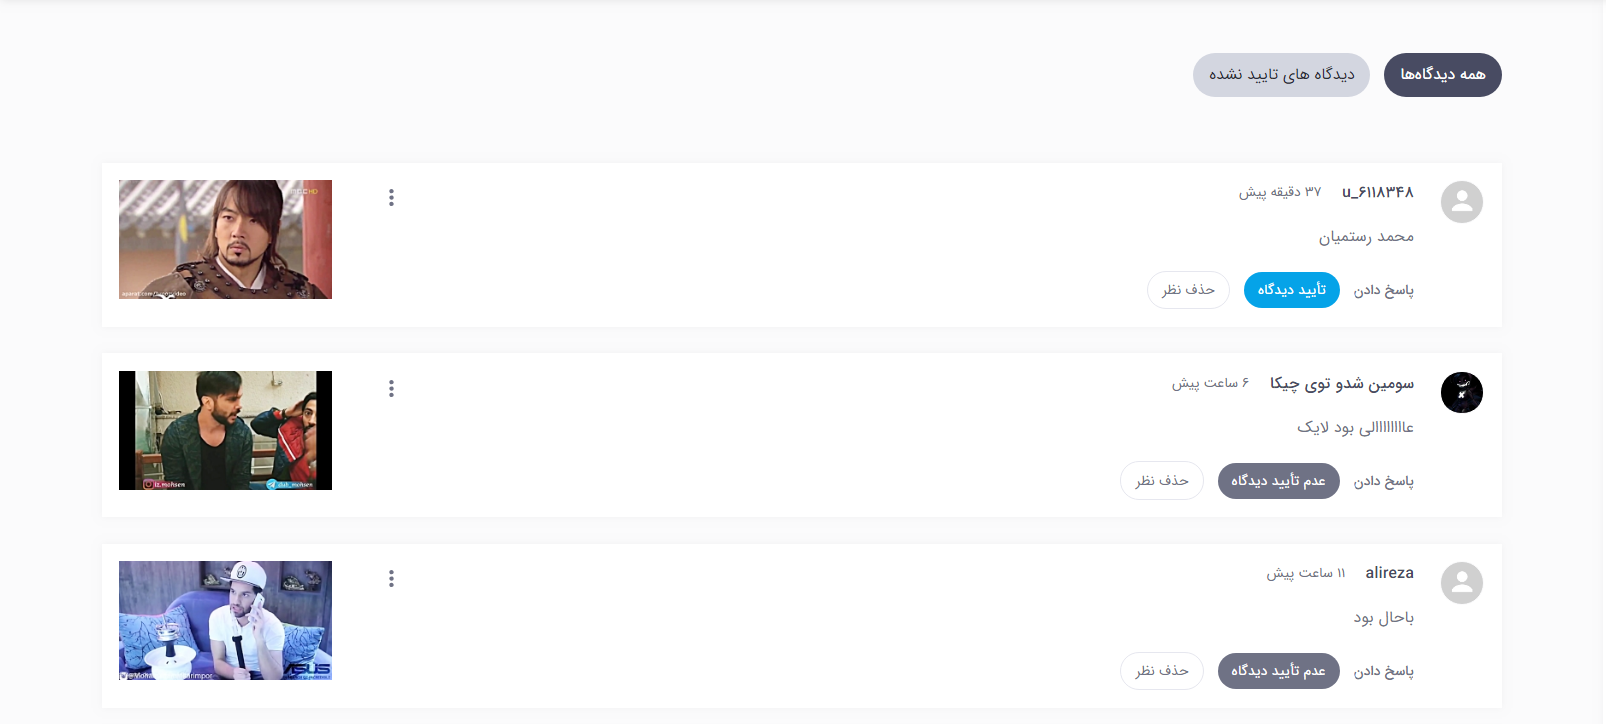Delete the محمد رستمیان comment with حذف نظر

click(1188, 290)
